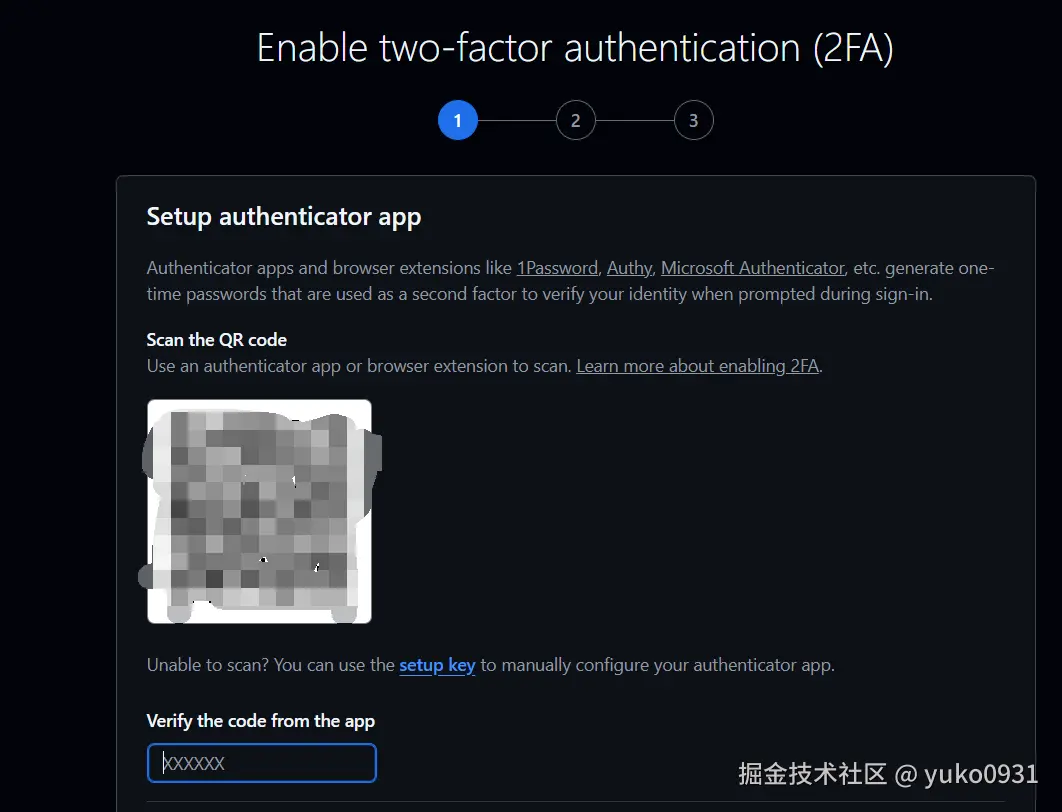Open the 1Password link
The width and height of the screenshot is (1062, 812).
click(x=557, y=268)
